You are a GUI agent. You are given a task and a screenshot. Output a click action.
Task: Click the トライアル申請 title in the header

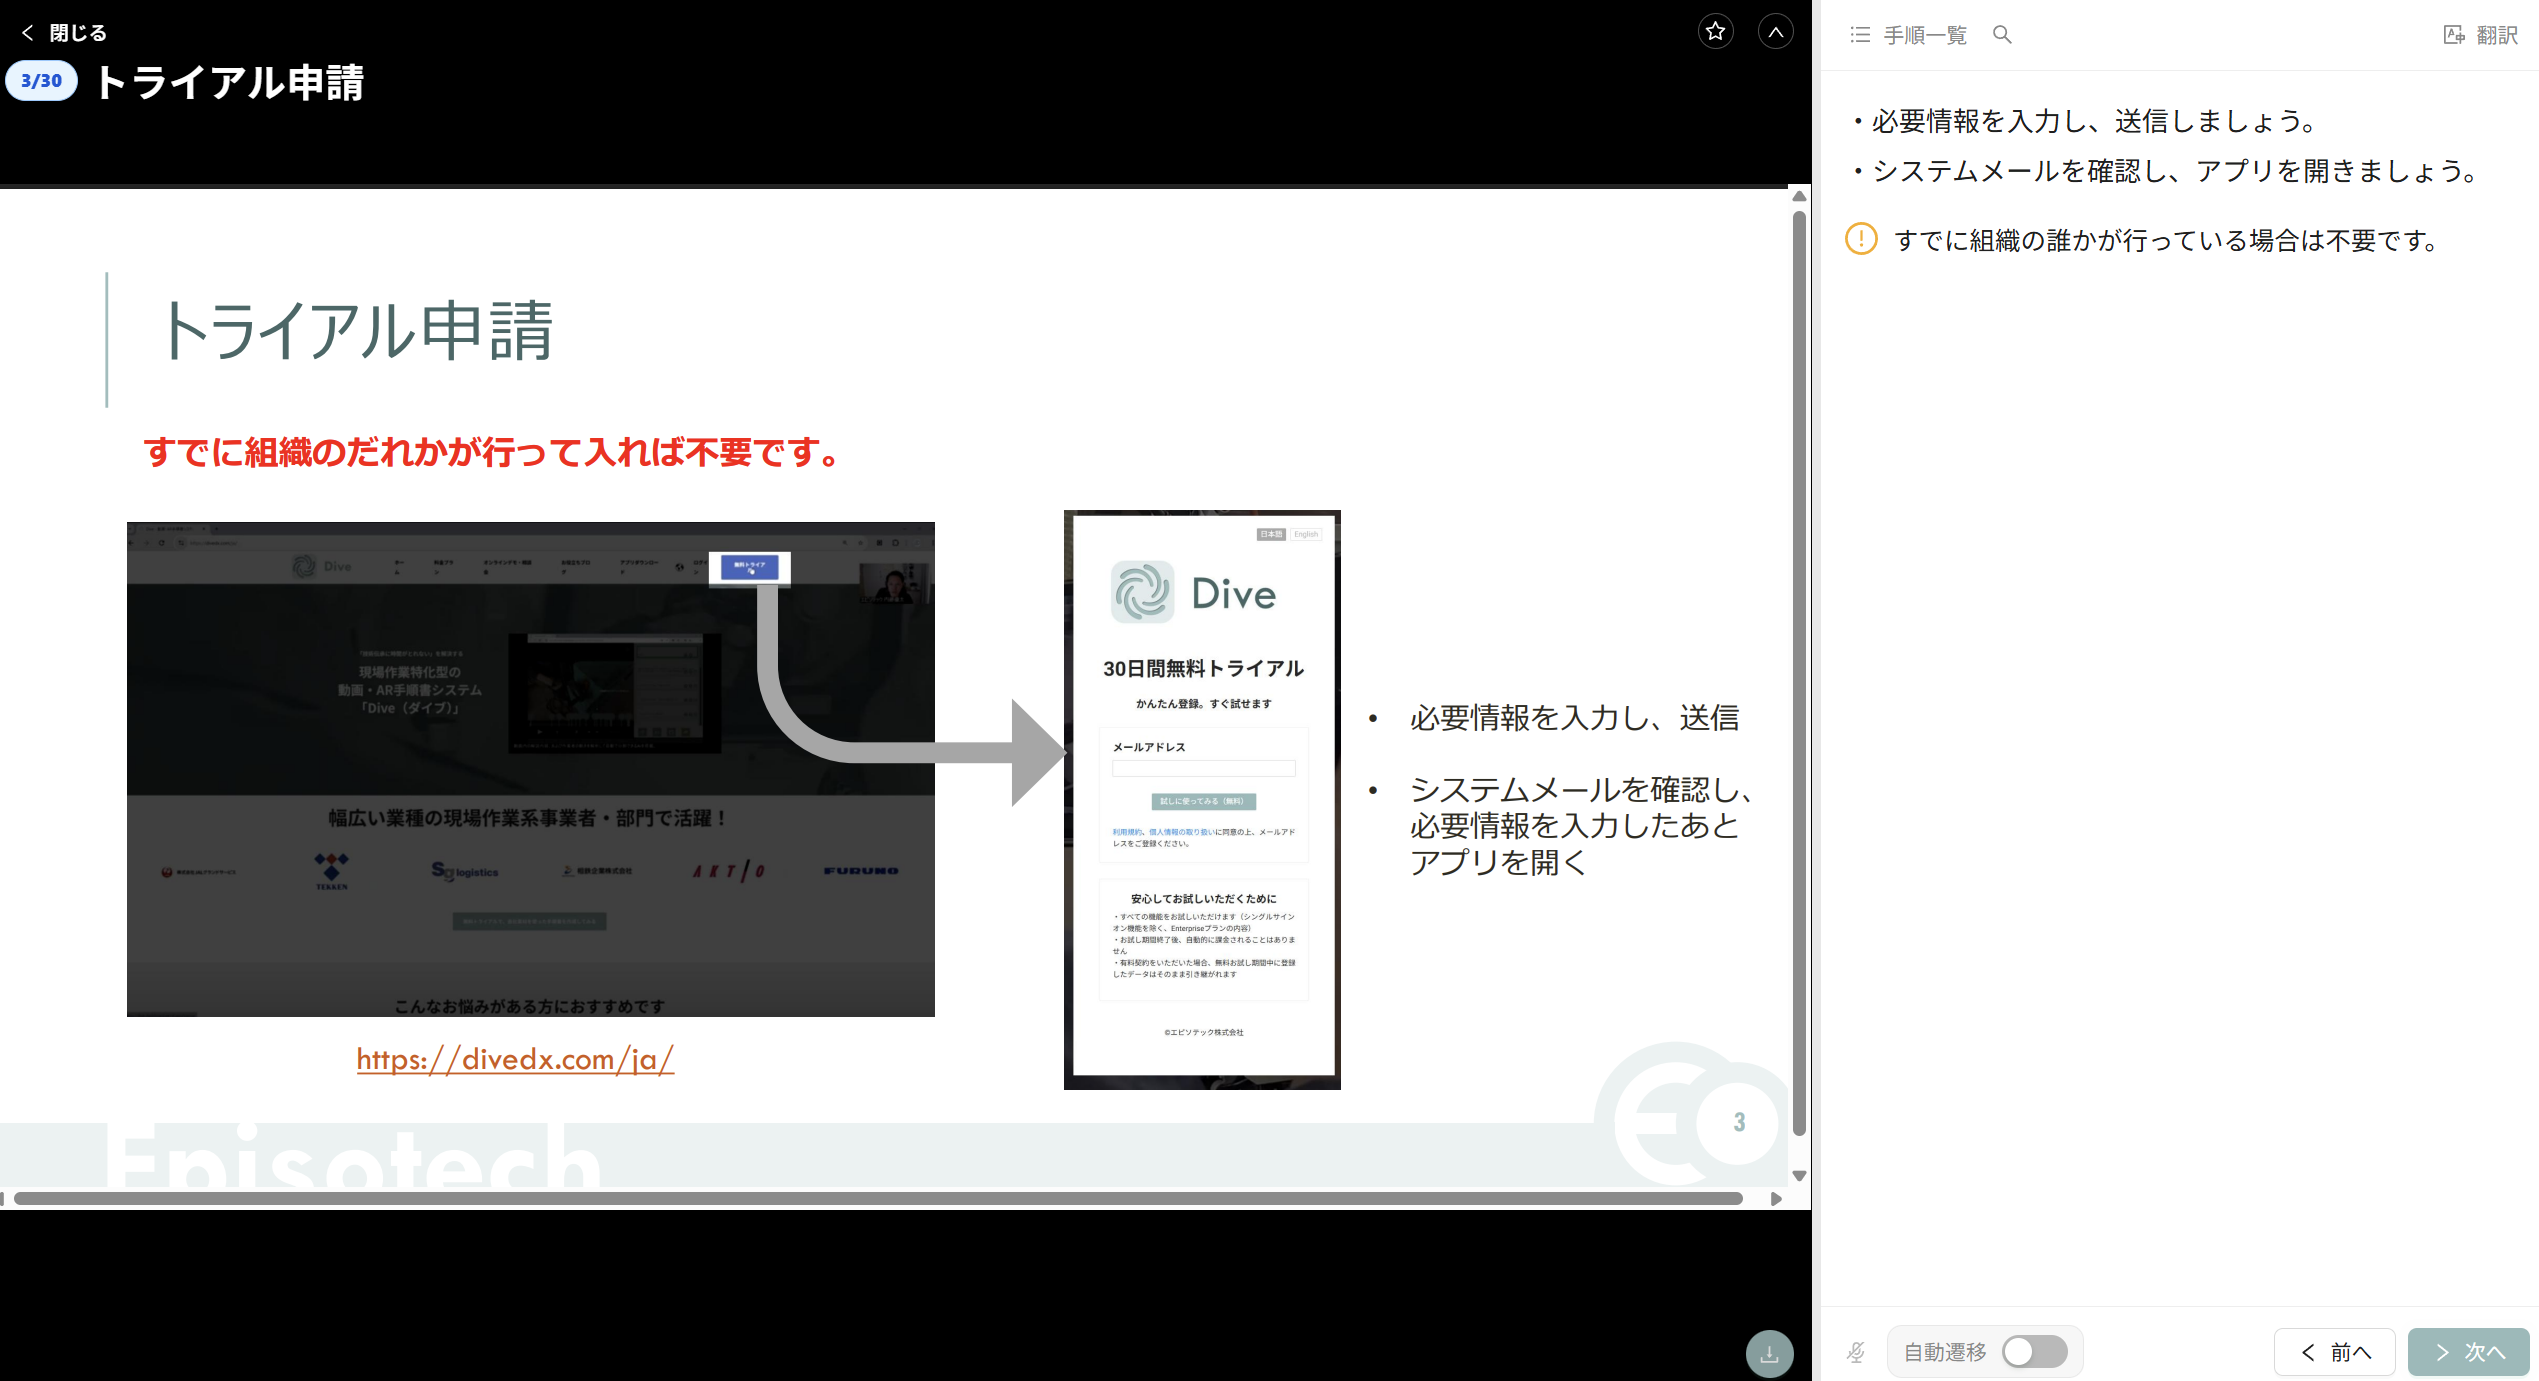click(230, 82)
